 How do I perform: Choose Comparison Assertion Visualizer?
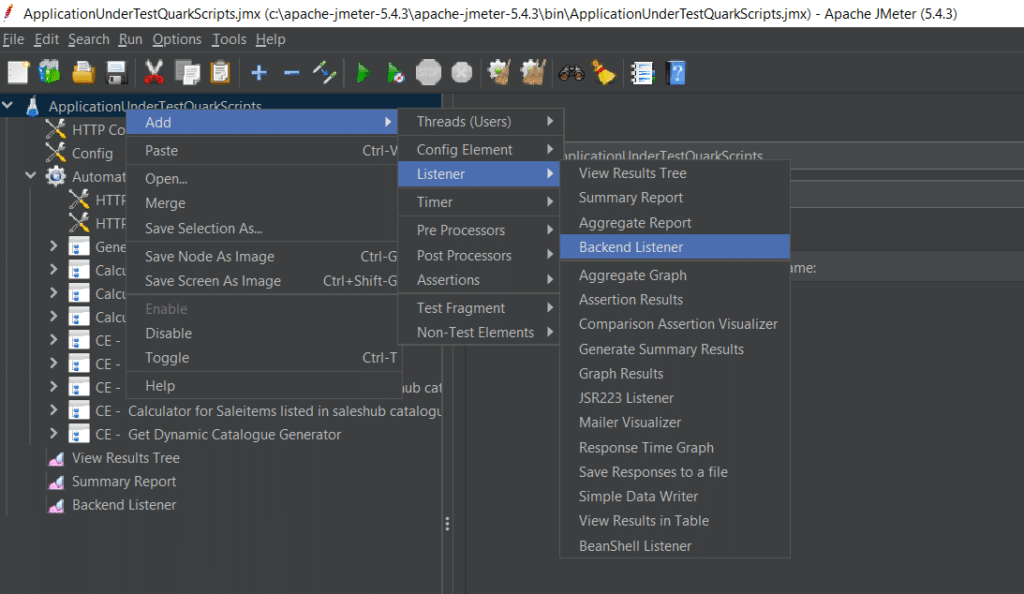(675, 324)
